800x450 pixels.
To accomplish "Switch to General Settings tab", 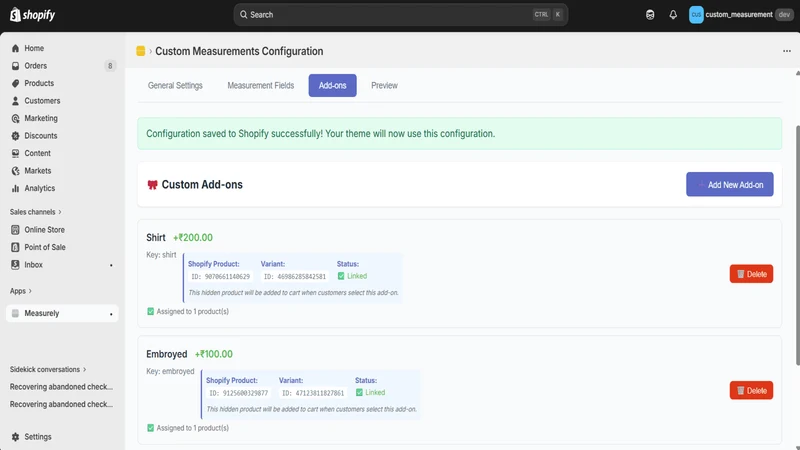I will [x=175, y=86].
